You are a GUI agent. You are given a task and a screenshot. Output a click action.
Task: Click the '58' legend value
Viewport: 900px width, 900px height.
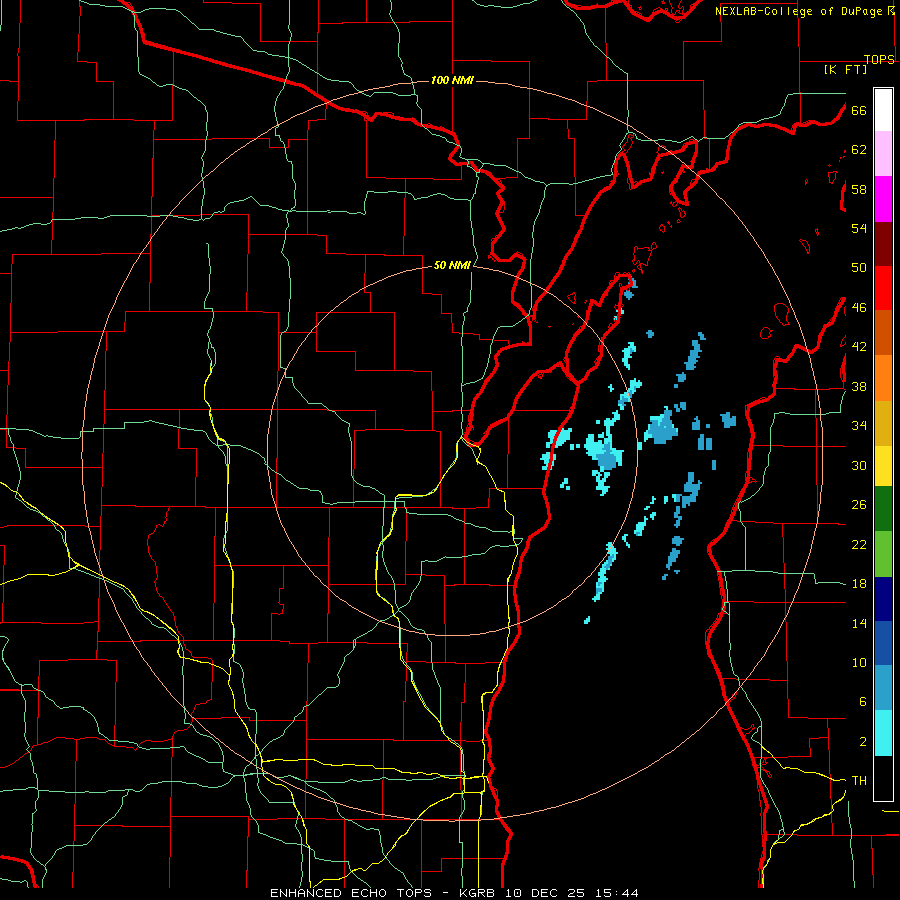(x=859, y=189)
